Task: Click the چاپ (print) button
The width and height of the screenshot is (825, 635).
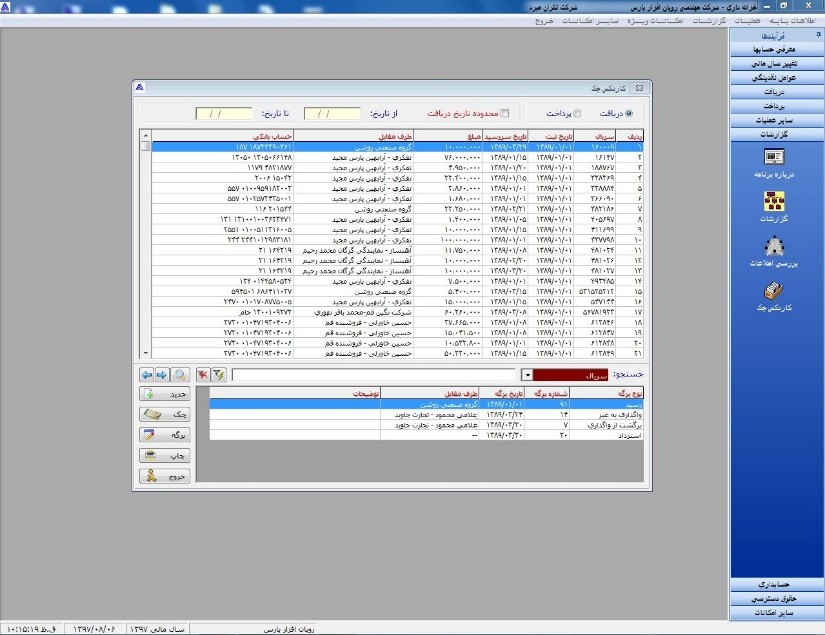Action: [165, 456]
